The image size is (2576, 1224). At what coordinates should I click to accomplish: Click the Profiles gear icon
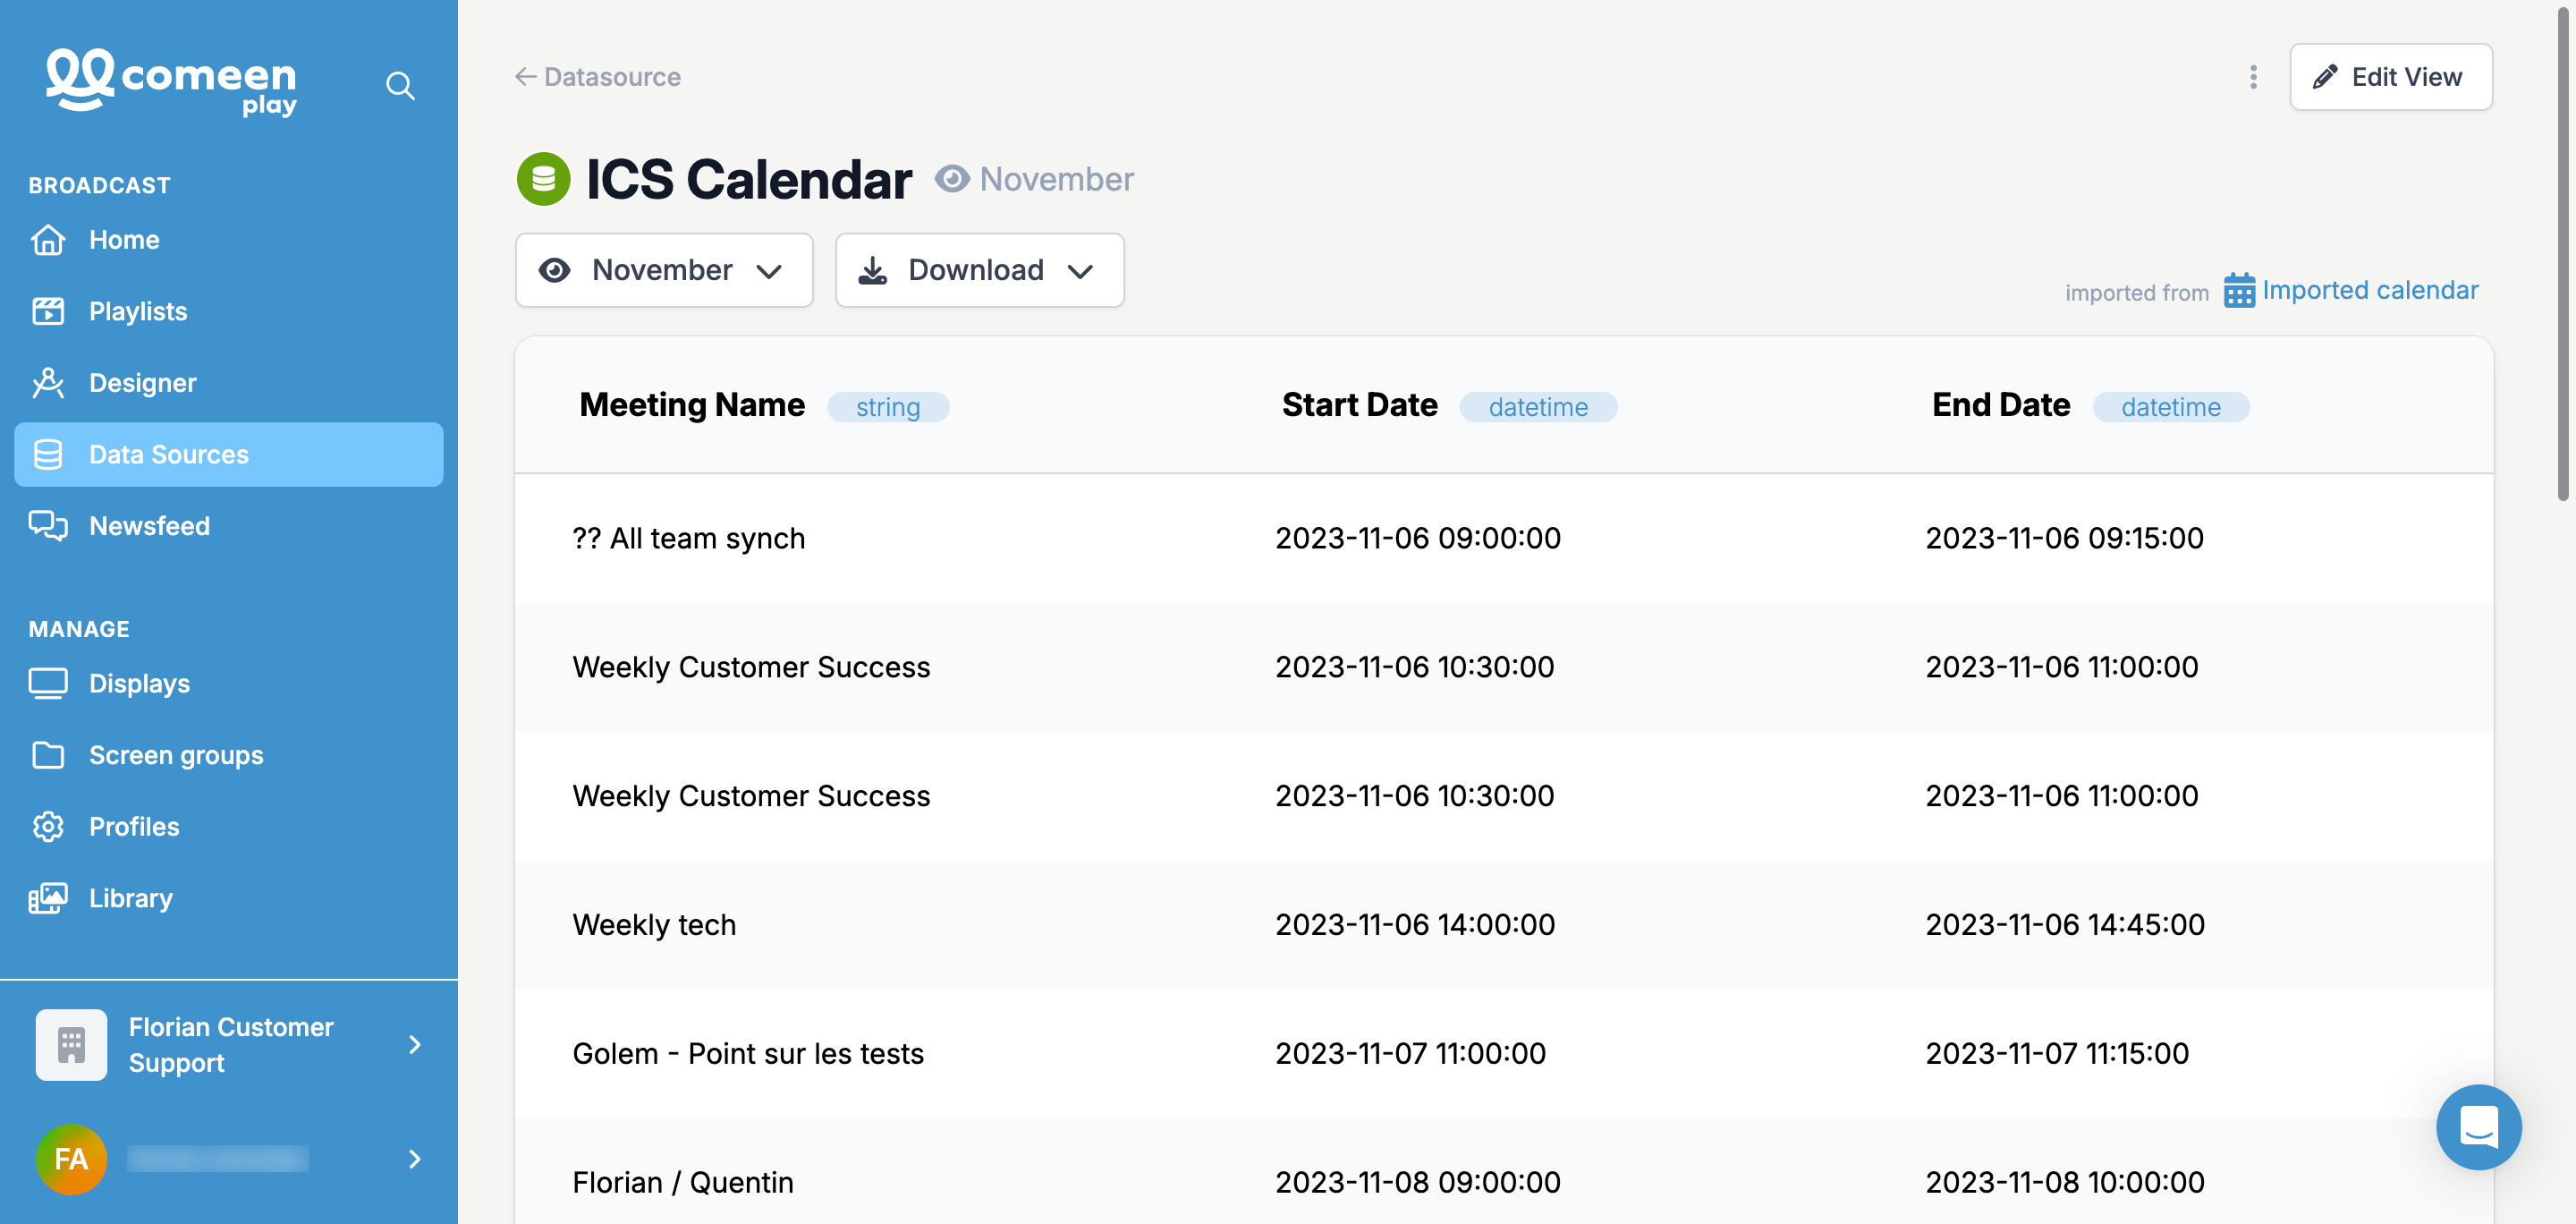[48, 827]
